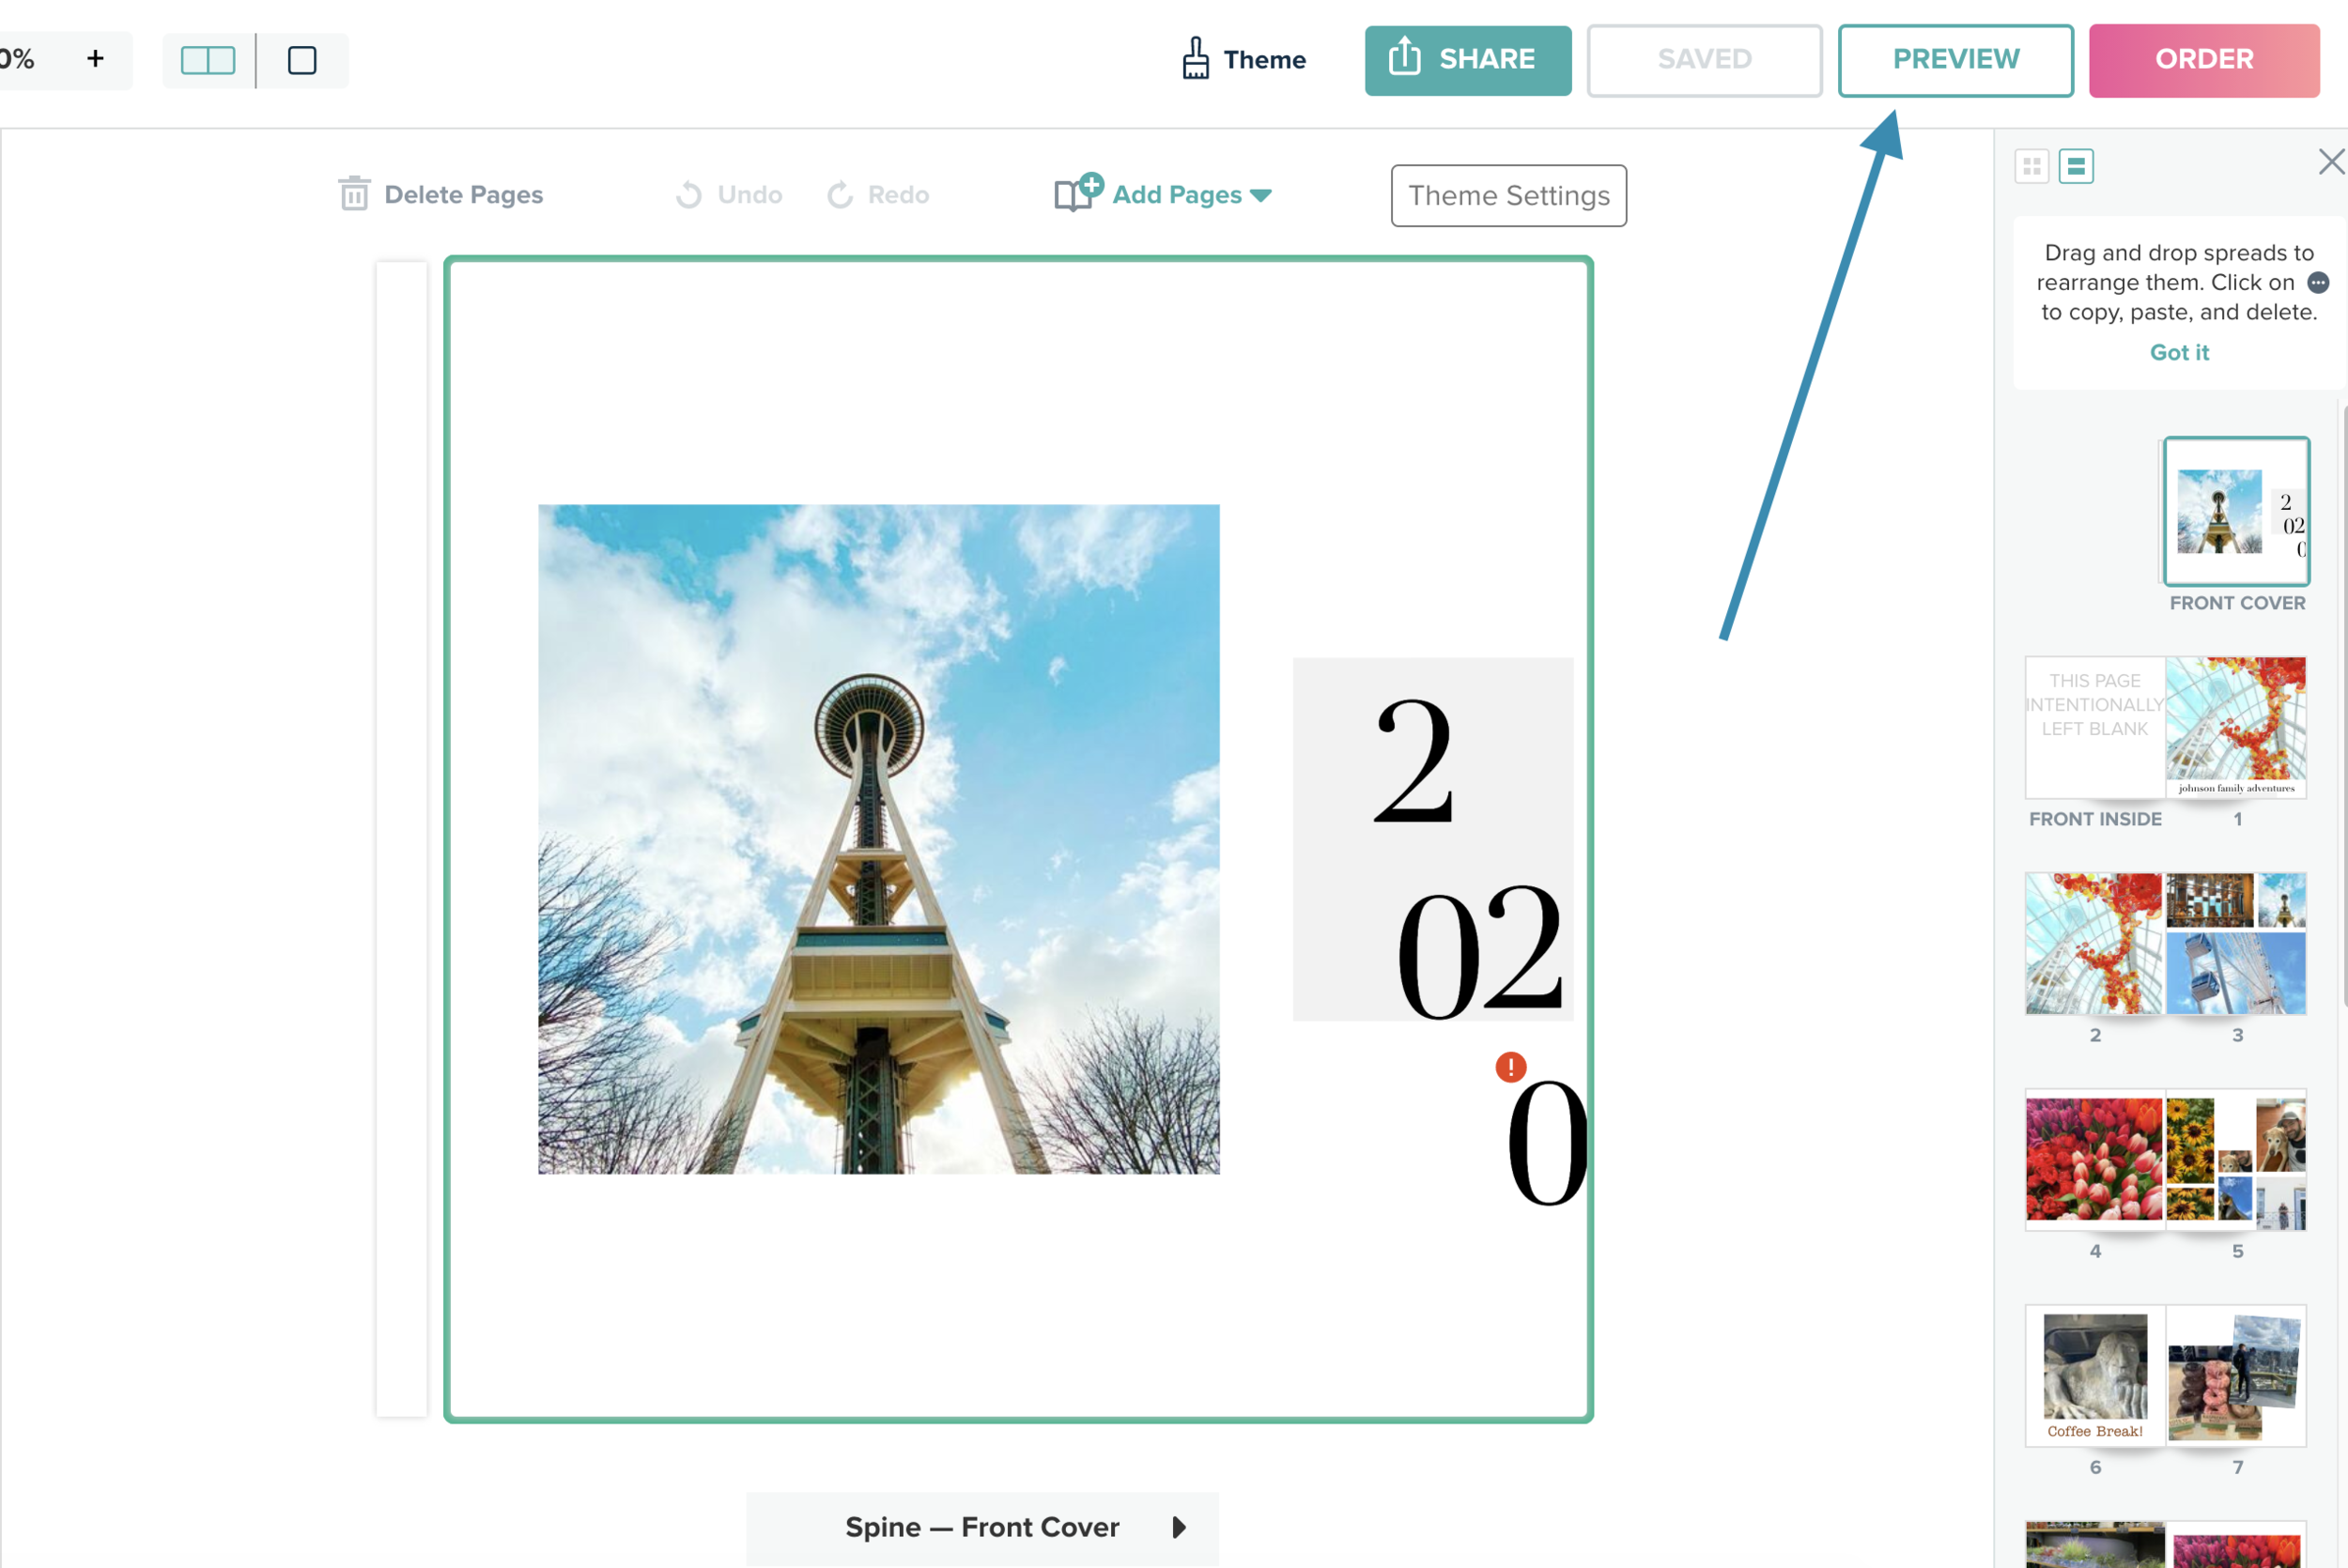This screenshot has height=1568, width=2348.
Task: Click the warning indicator on the cover text
Action: [x=1510, y=1067]
